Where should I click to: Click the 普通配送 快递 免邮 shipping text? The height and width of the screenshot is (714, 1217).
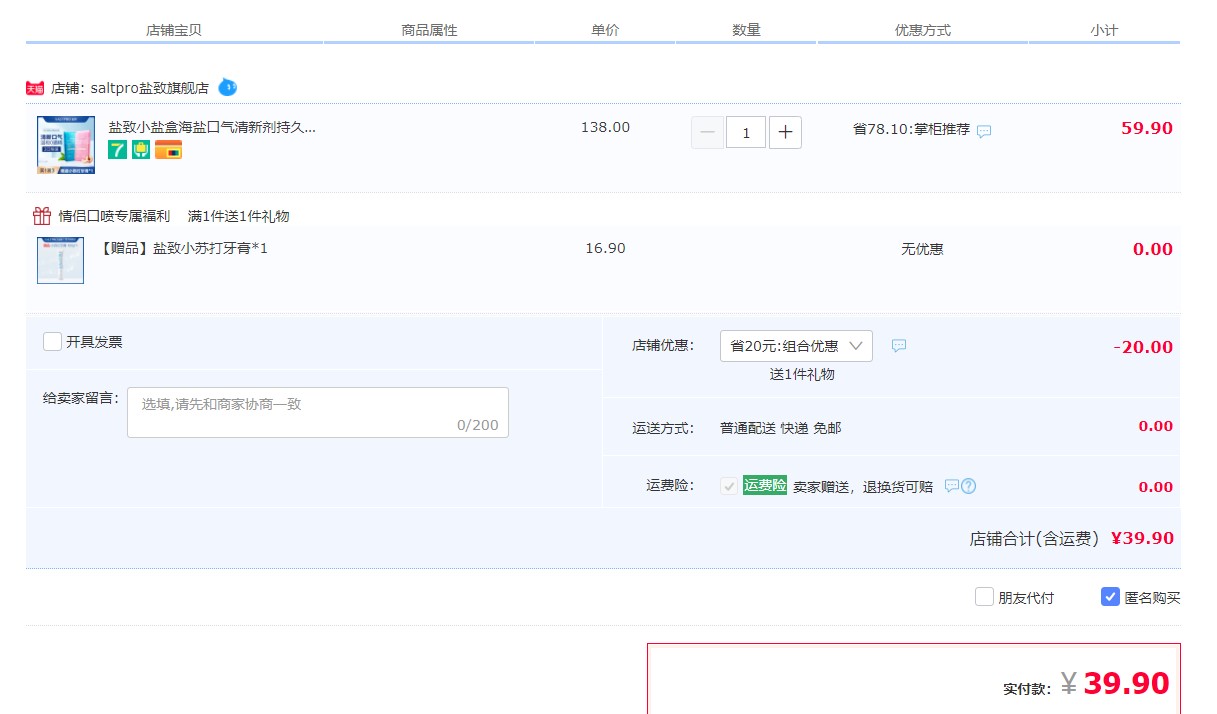point(780,428)
